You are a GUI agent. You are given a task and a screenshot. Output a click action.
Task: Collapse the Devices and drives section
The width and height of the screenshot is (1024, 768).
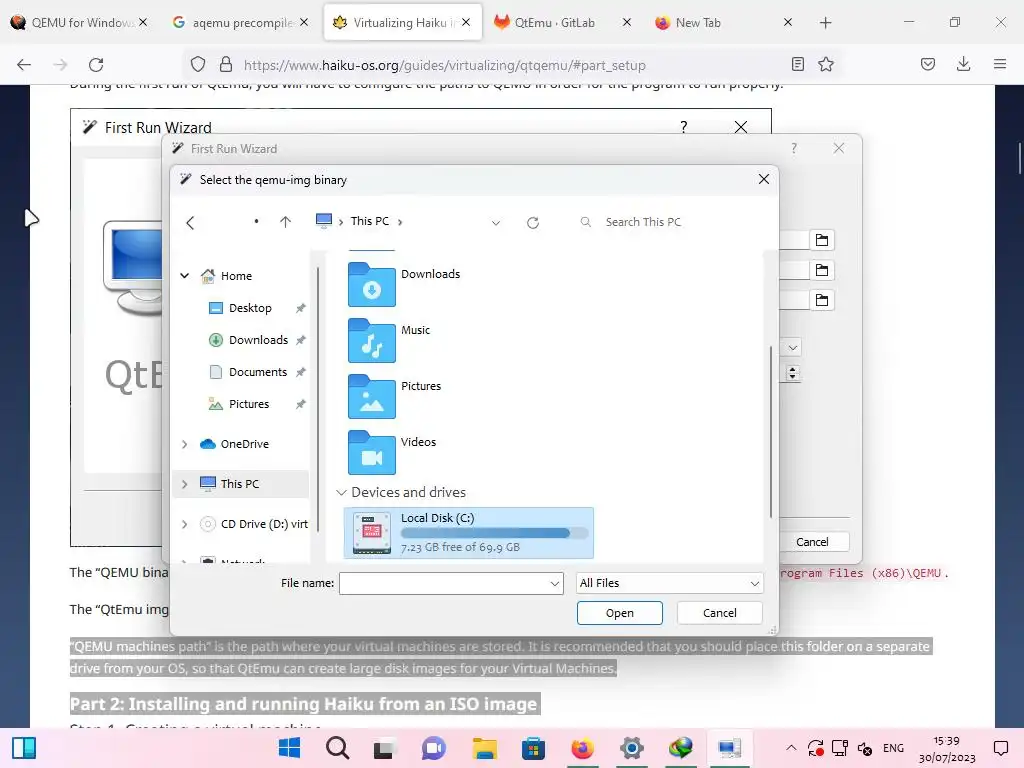[341, 492]
